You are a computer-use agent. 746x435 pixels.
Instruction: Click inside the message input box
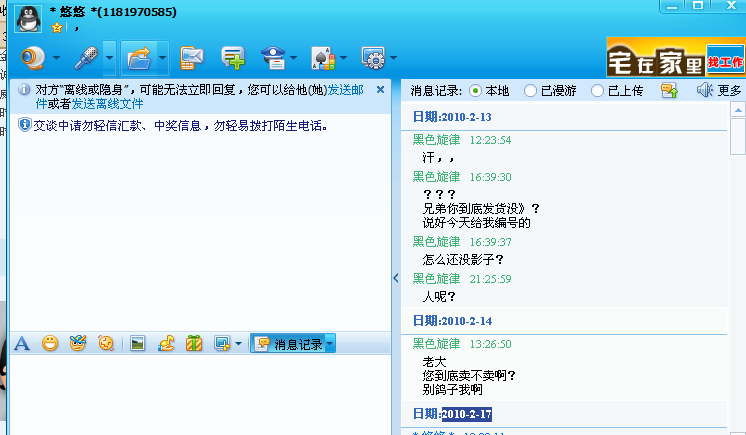coord(200,395)
